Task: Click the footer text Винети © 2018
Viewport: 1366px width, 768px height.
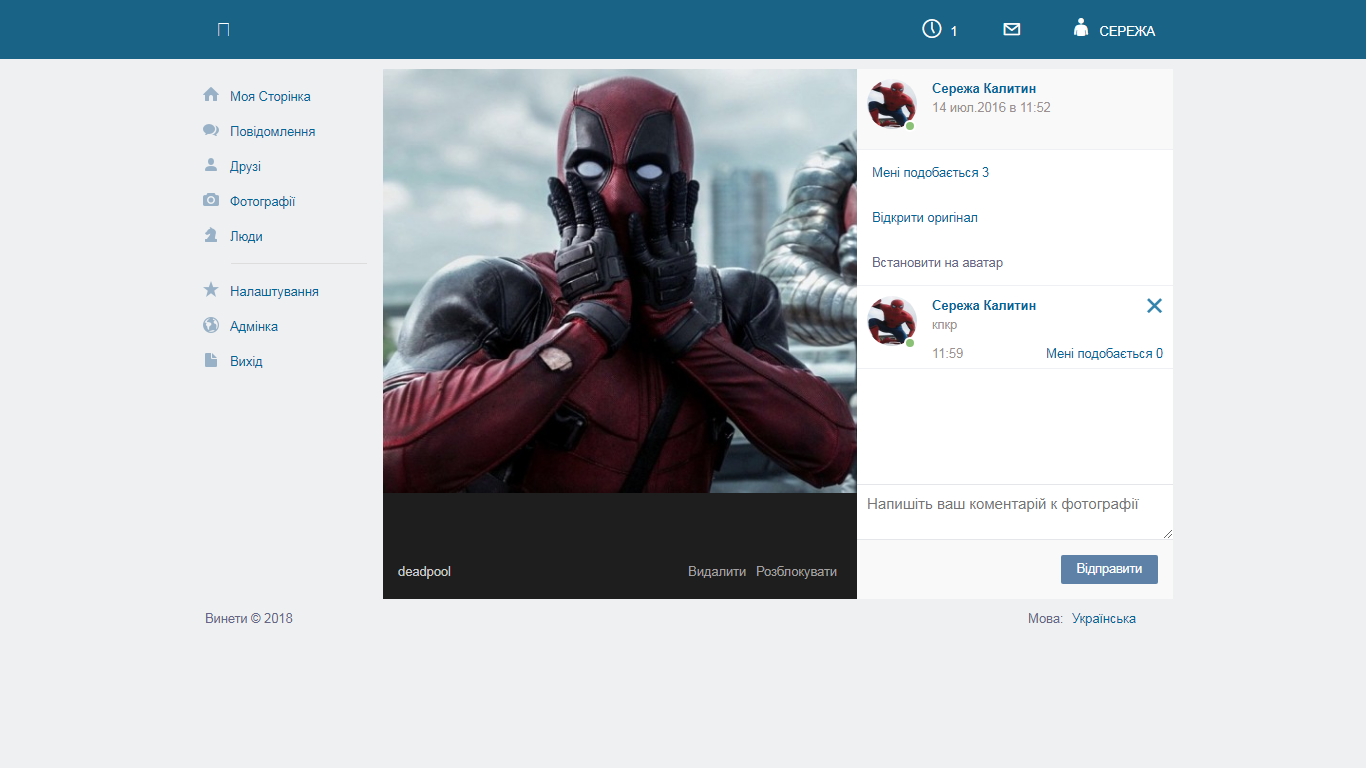Action: (x=249, y=619)
